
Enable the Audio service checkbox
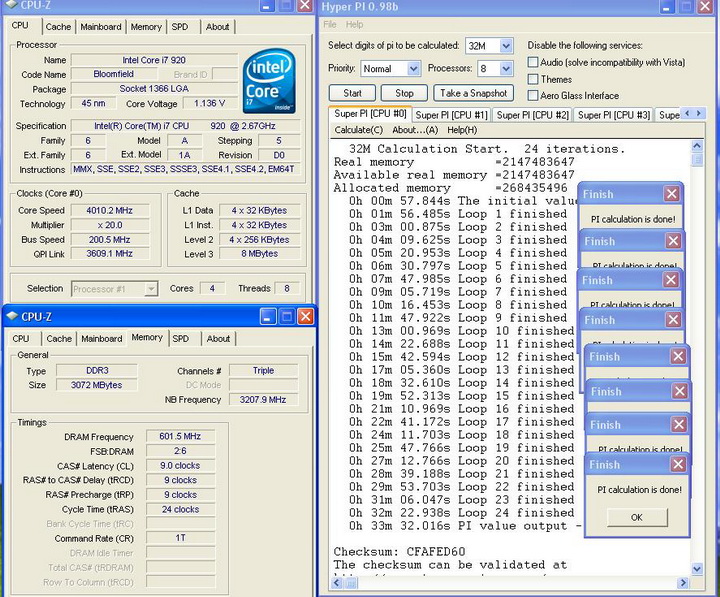coord(533,62)
